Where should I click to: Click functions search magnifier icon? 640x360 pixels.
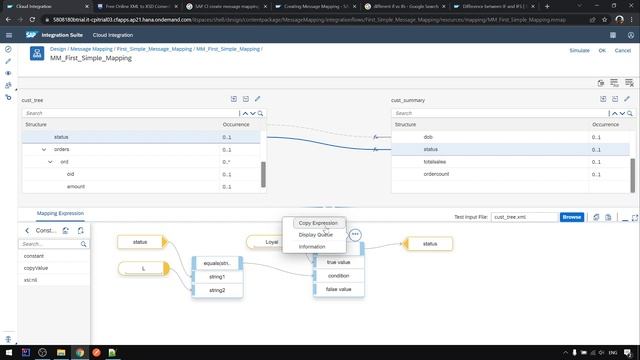tap(84, 244)
